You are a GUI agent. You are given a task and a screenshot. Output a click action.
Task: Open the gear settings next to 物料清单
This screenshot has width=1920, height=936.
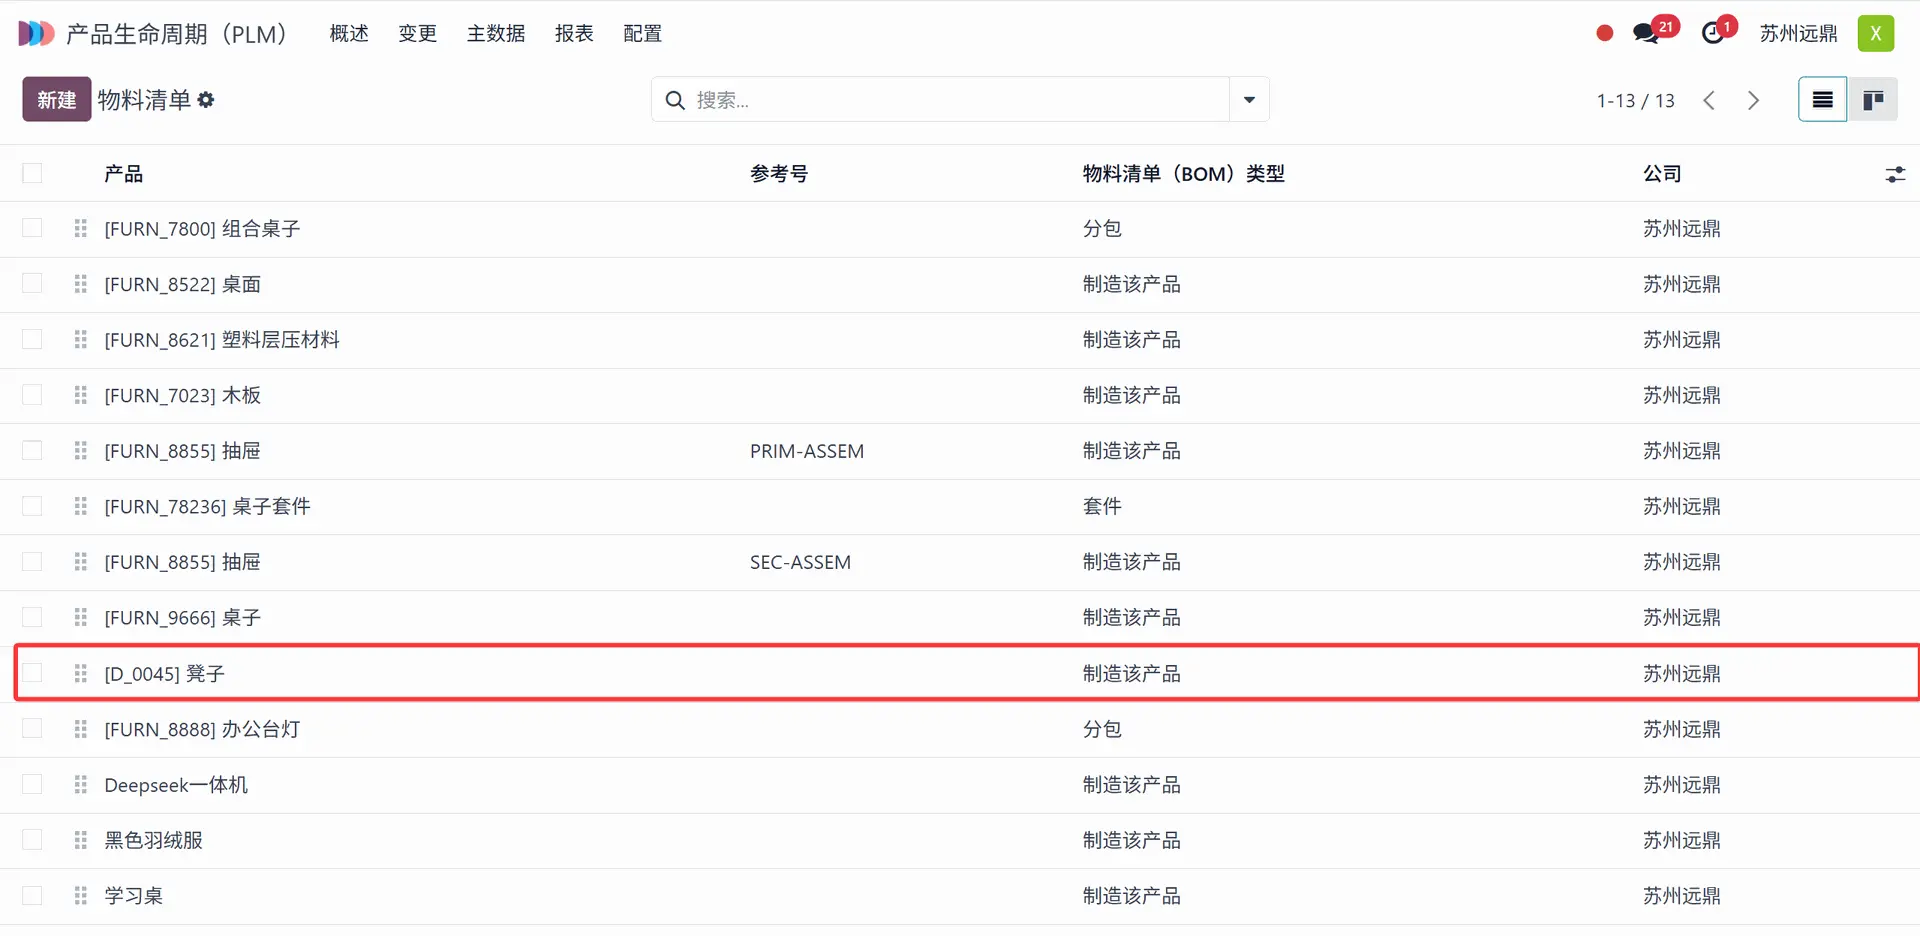(x=206, y=100)
